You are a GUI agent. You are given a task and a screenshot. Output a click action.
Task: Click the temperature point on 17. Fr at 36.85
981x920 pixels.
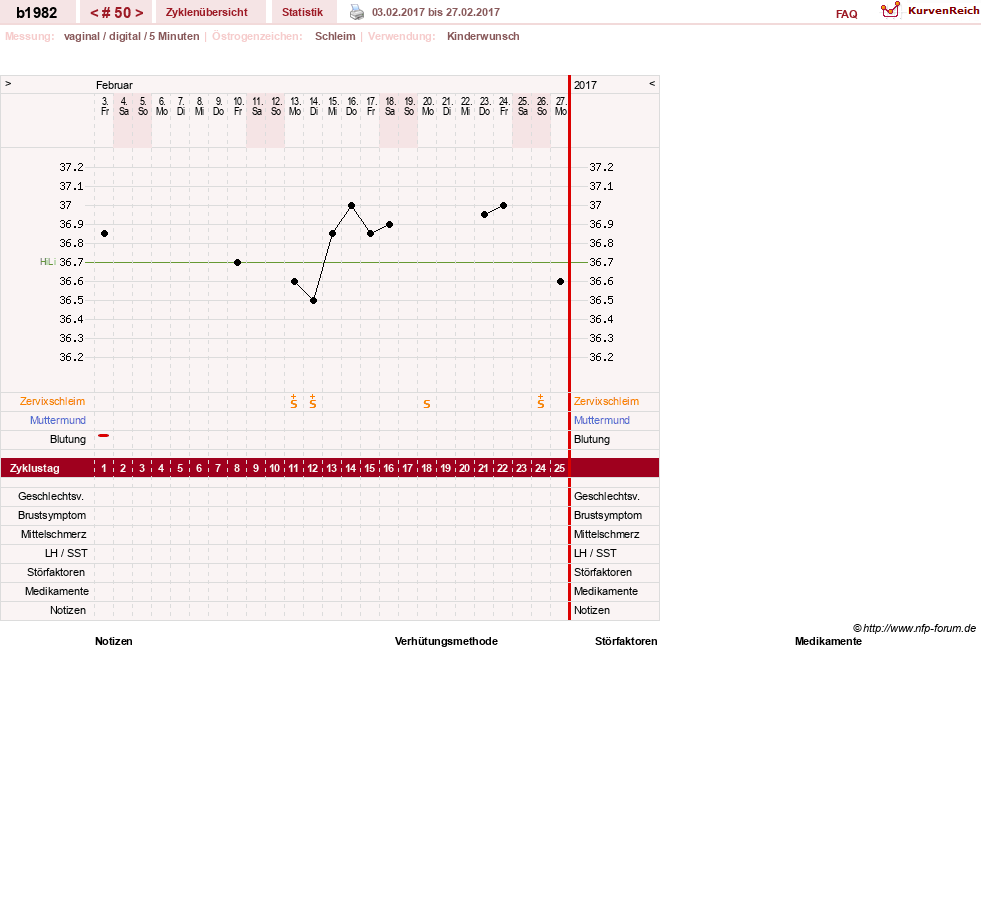click(x=370, y=233)
